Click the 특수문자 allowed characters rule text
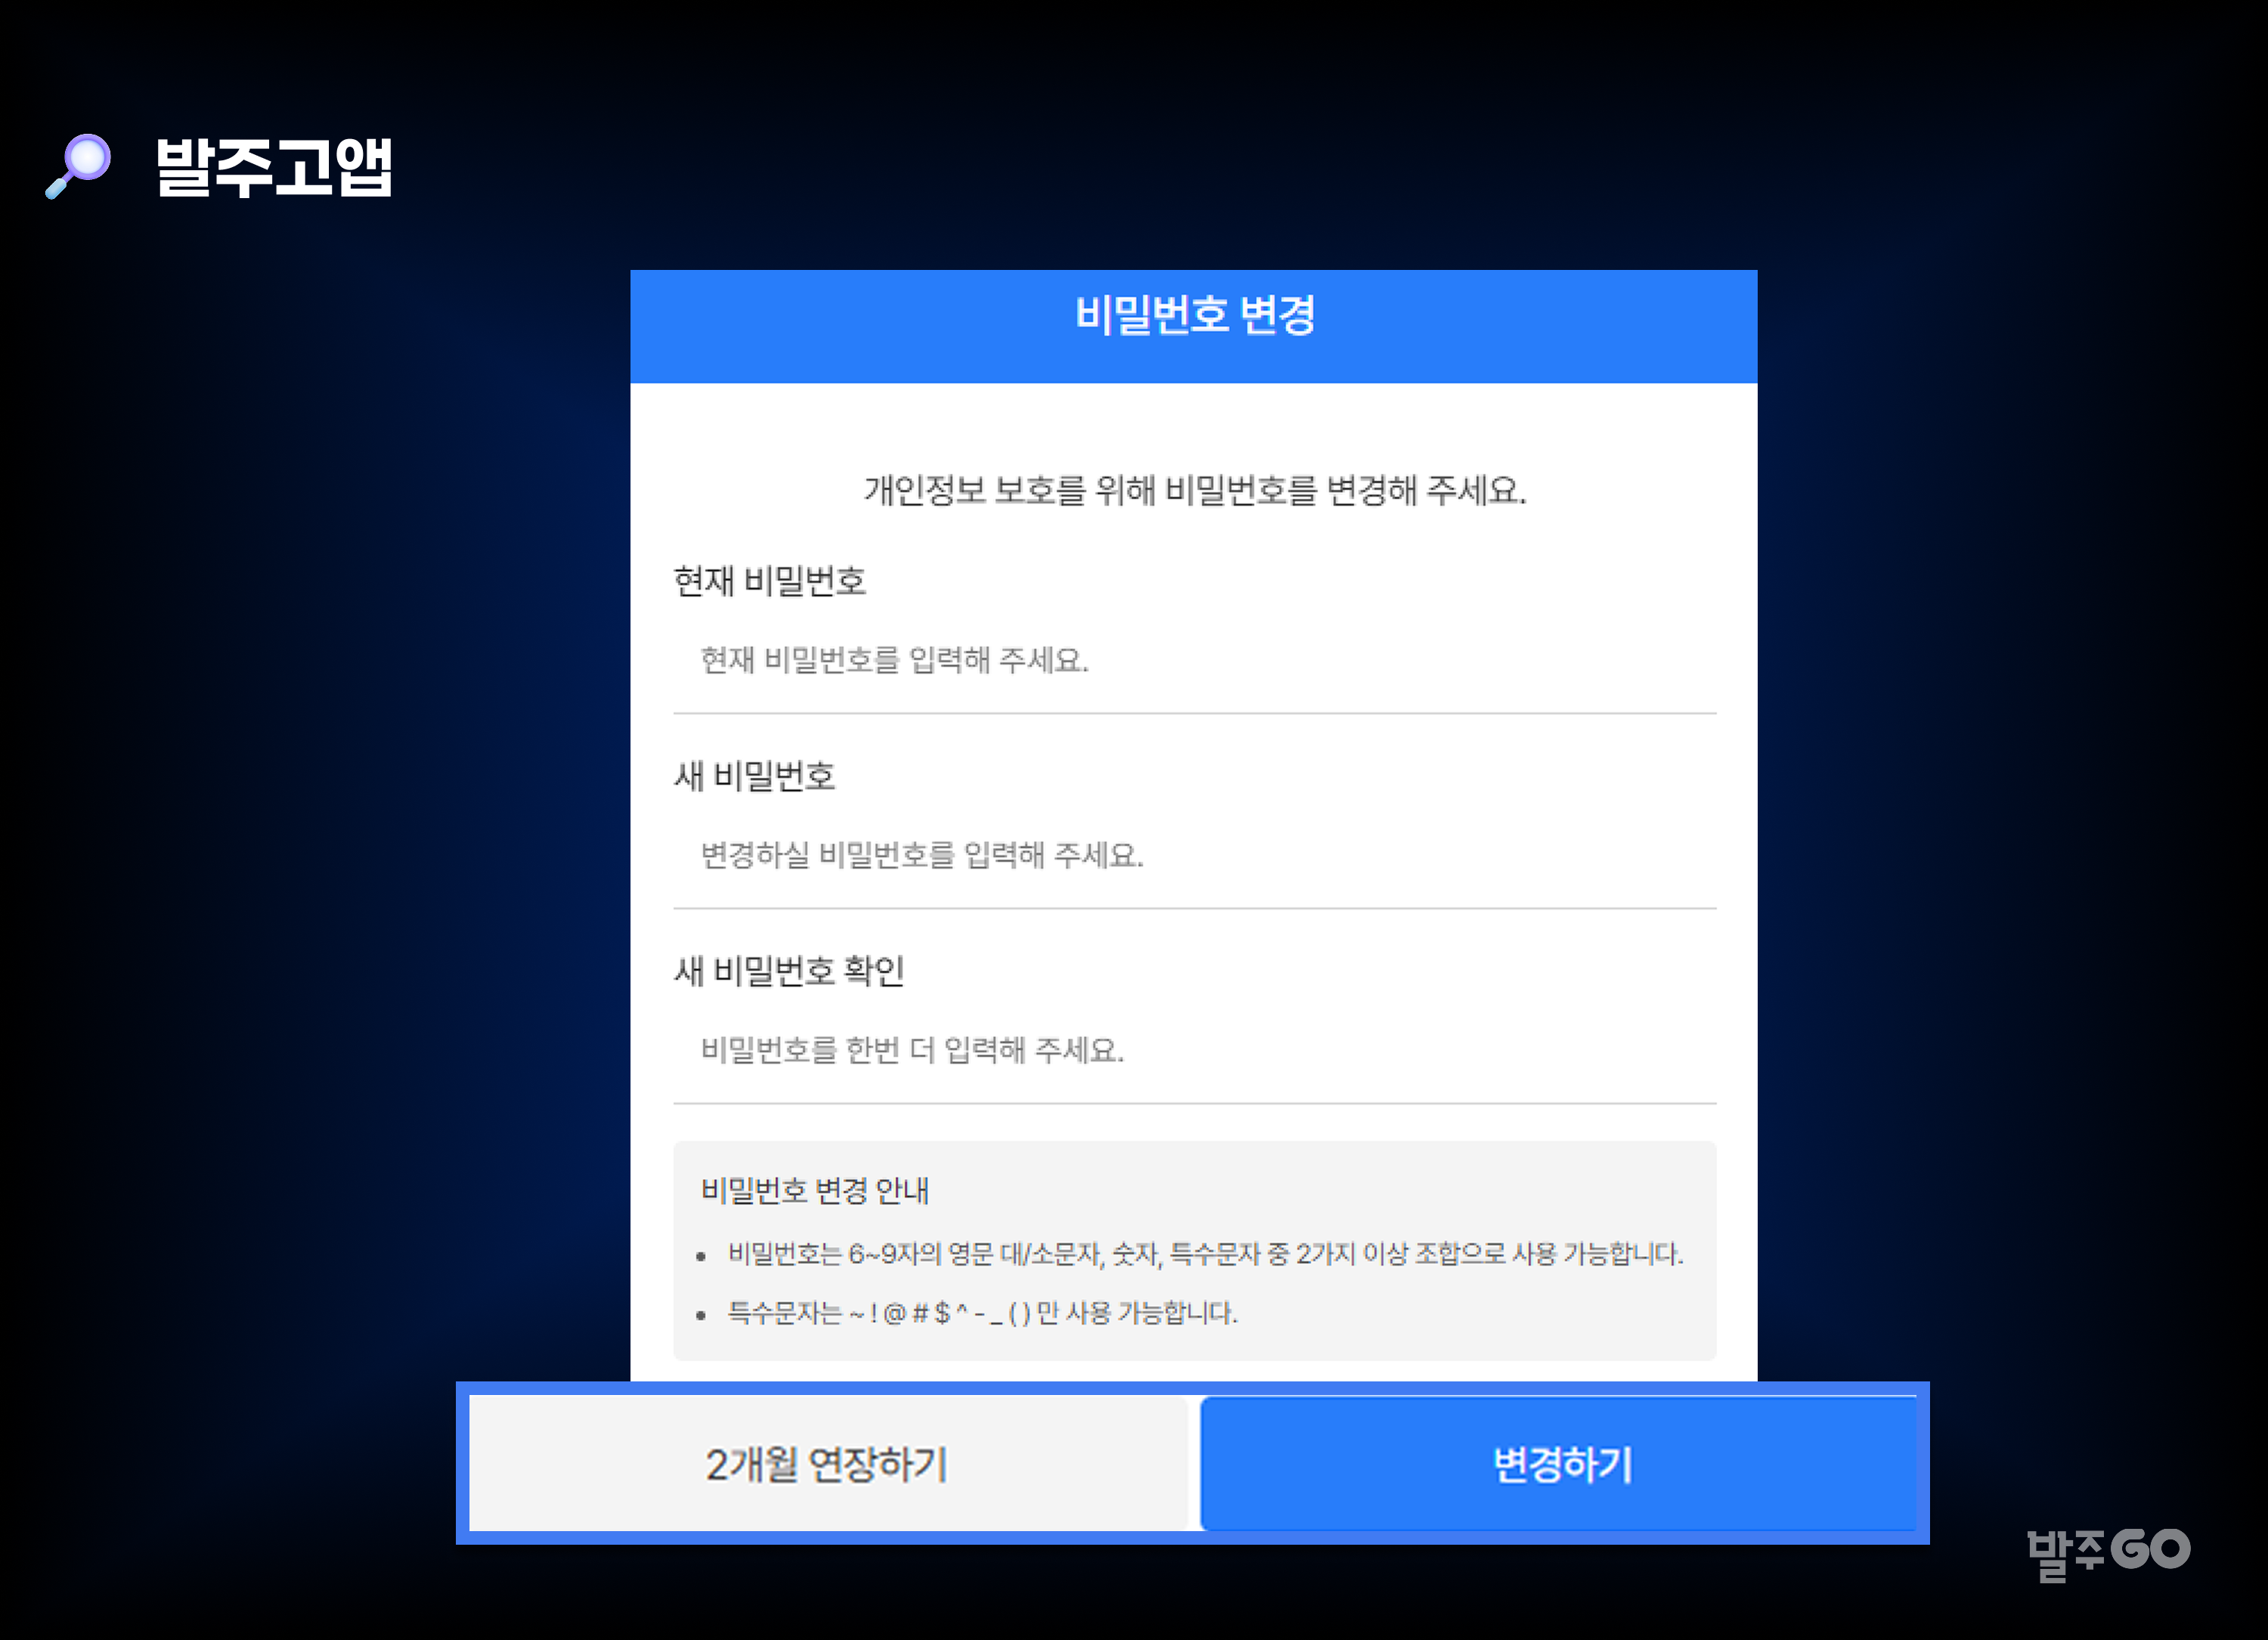 (982, 1313)
